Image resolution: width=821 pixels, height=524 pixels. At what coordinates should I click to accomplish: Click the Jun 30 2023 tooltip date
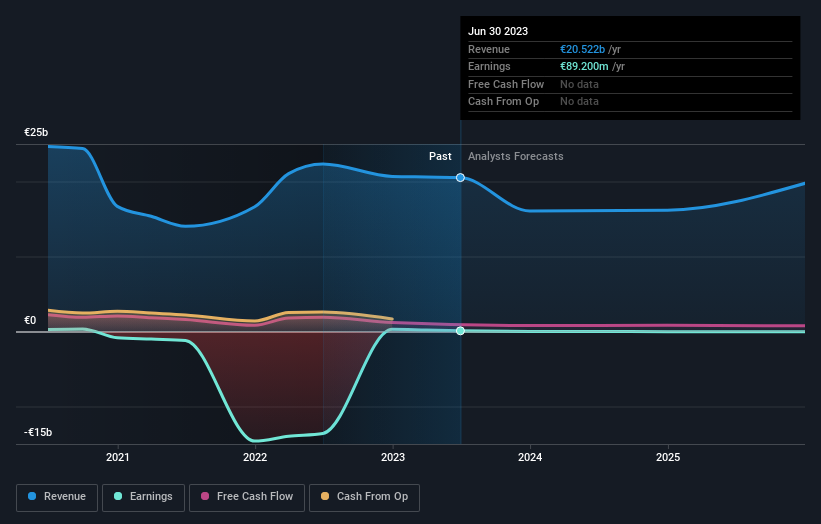[x=498, y=31]
